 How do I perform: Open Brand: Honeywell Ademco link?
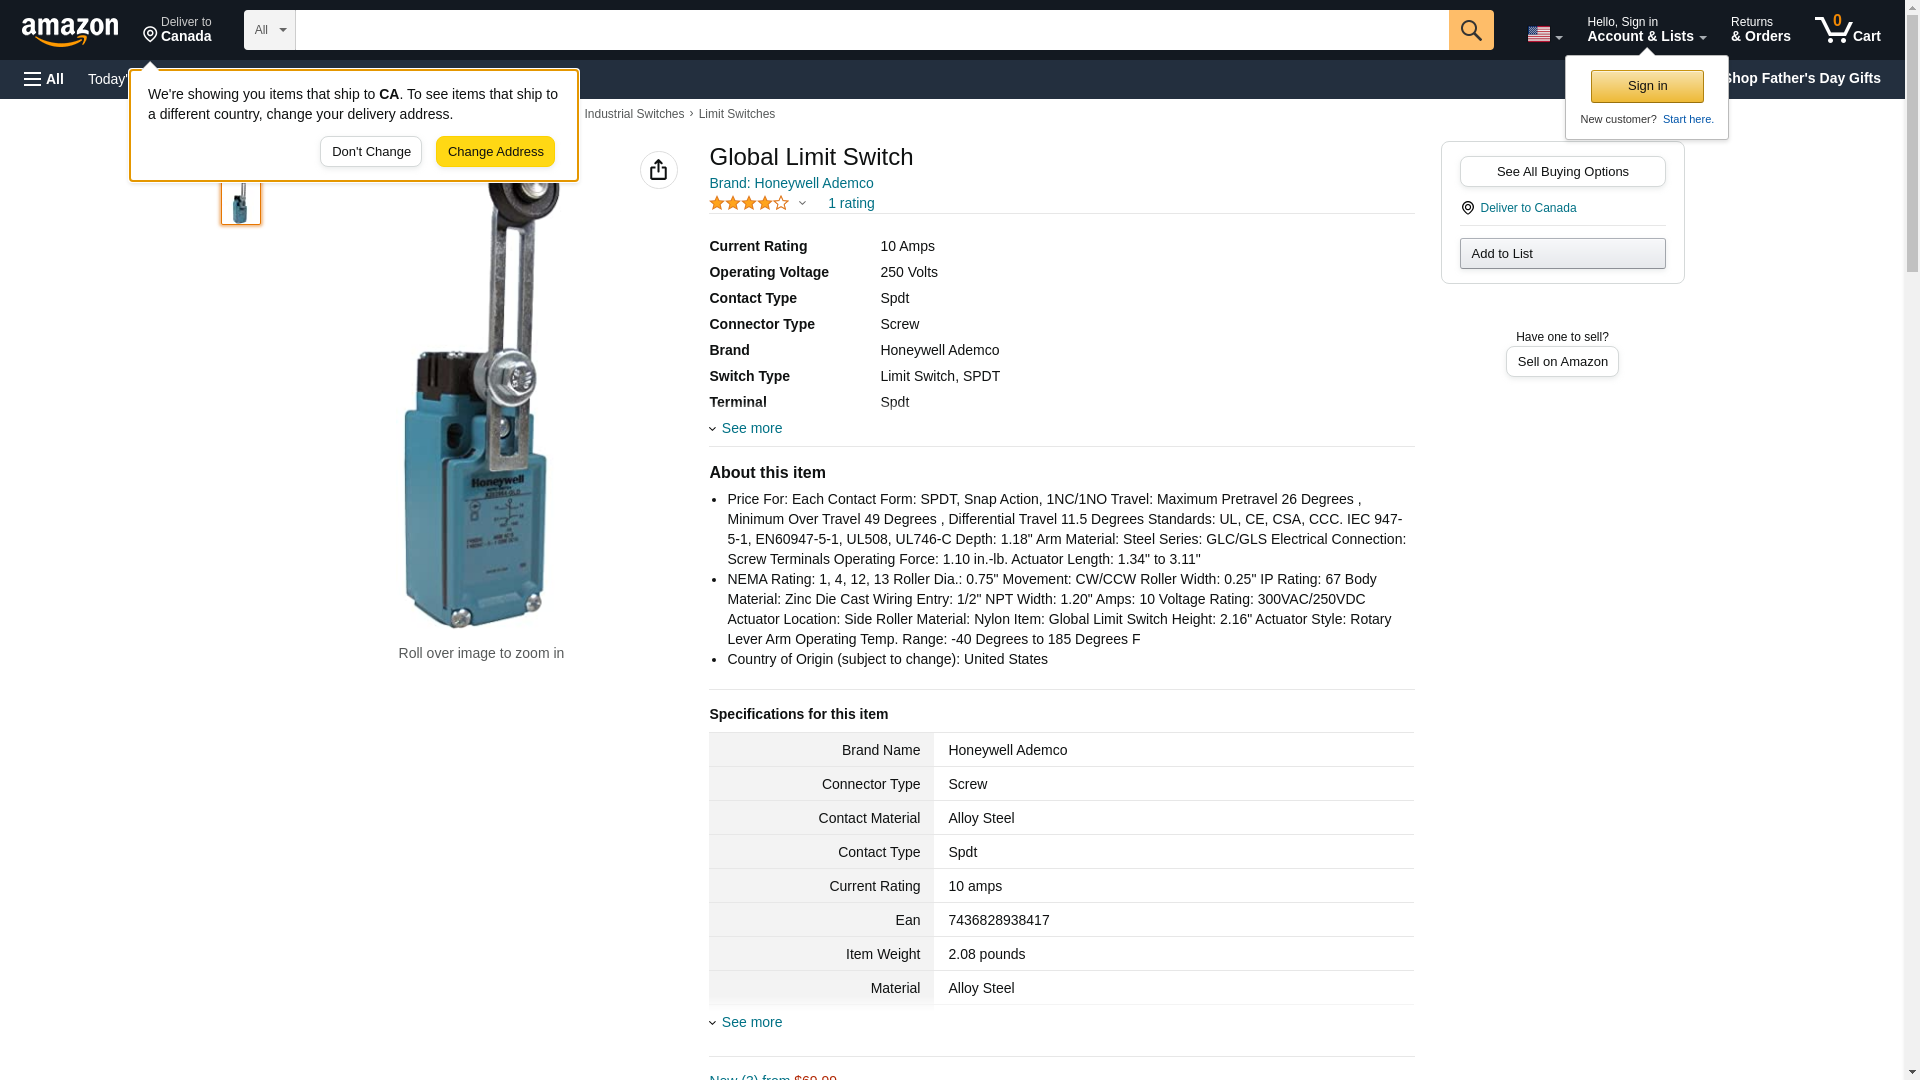pyautogui.click(x=790, y=183)
